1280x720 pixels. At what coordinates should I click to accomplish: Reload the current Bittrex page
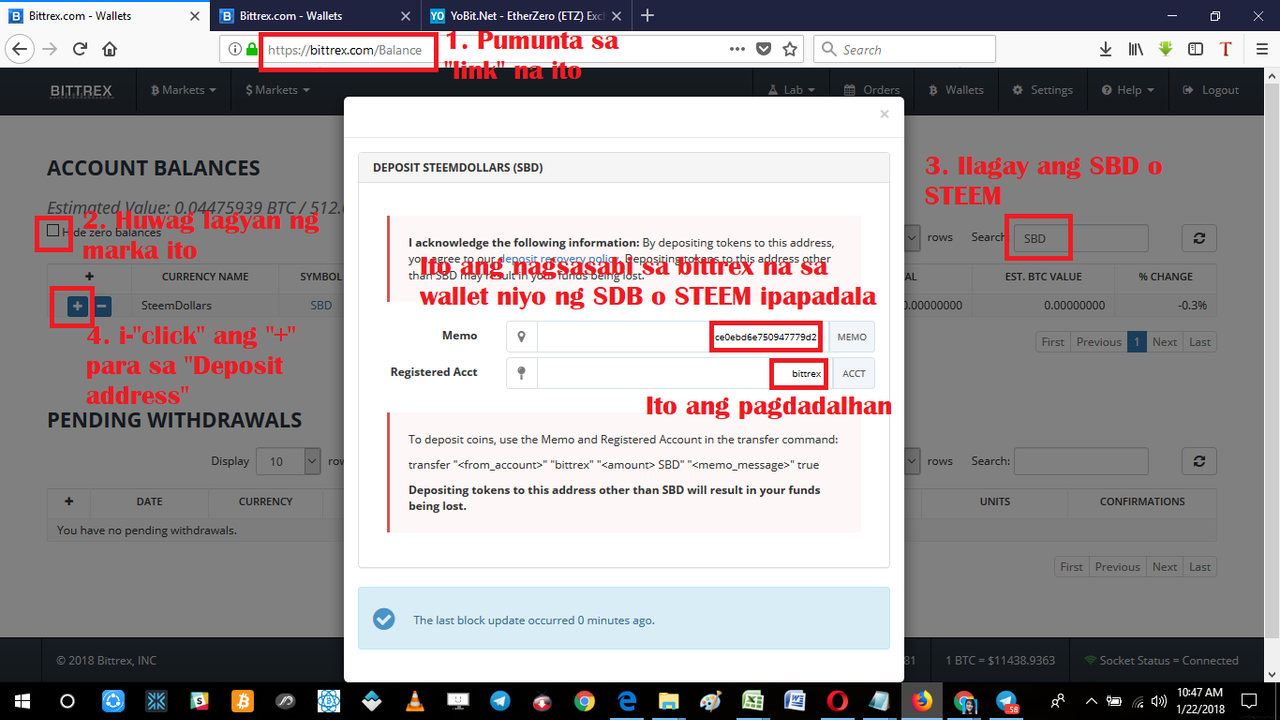80,49
